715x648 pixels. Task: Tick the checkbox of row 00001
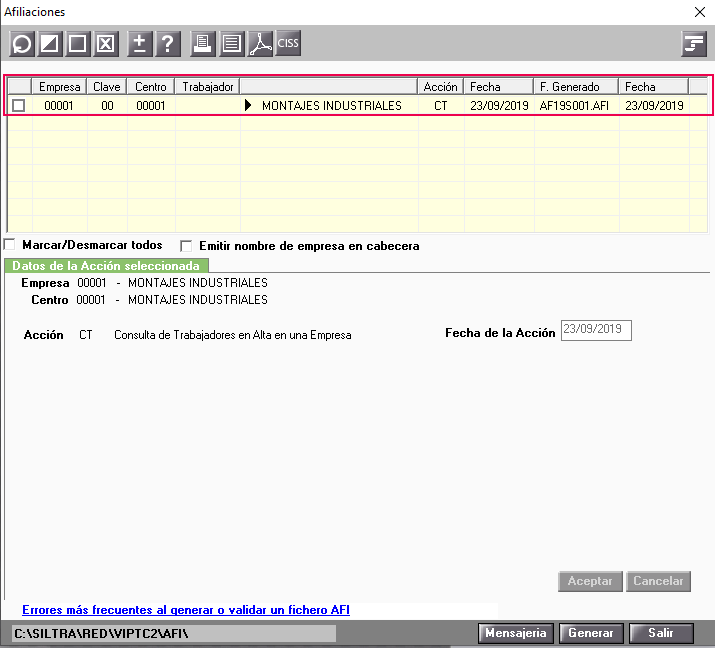coord(19,106)
